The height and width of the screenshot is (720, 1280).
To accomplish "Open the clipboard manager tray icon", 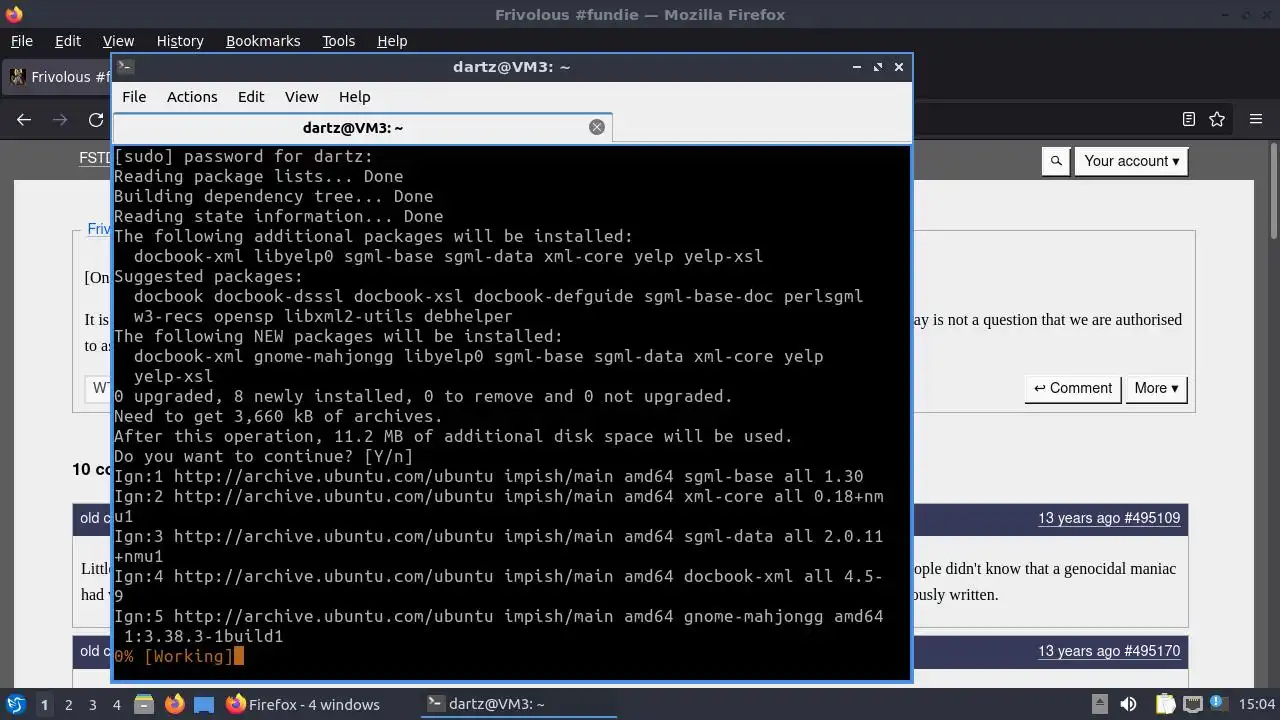I will 1166,704.
